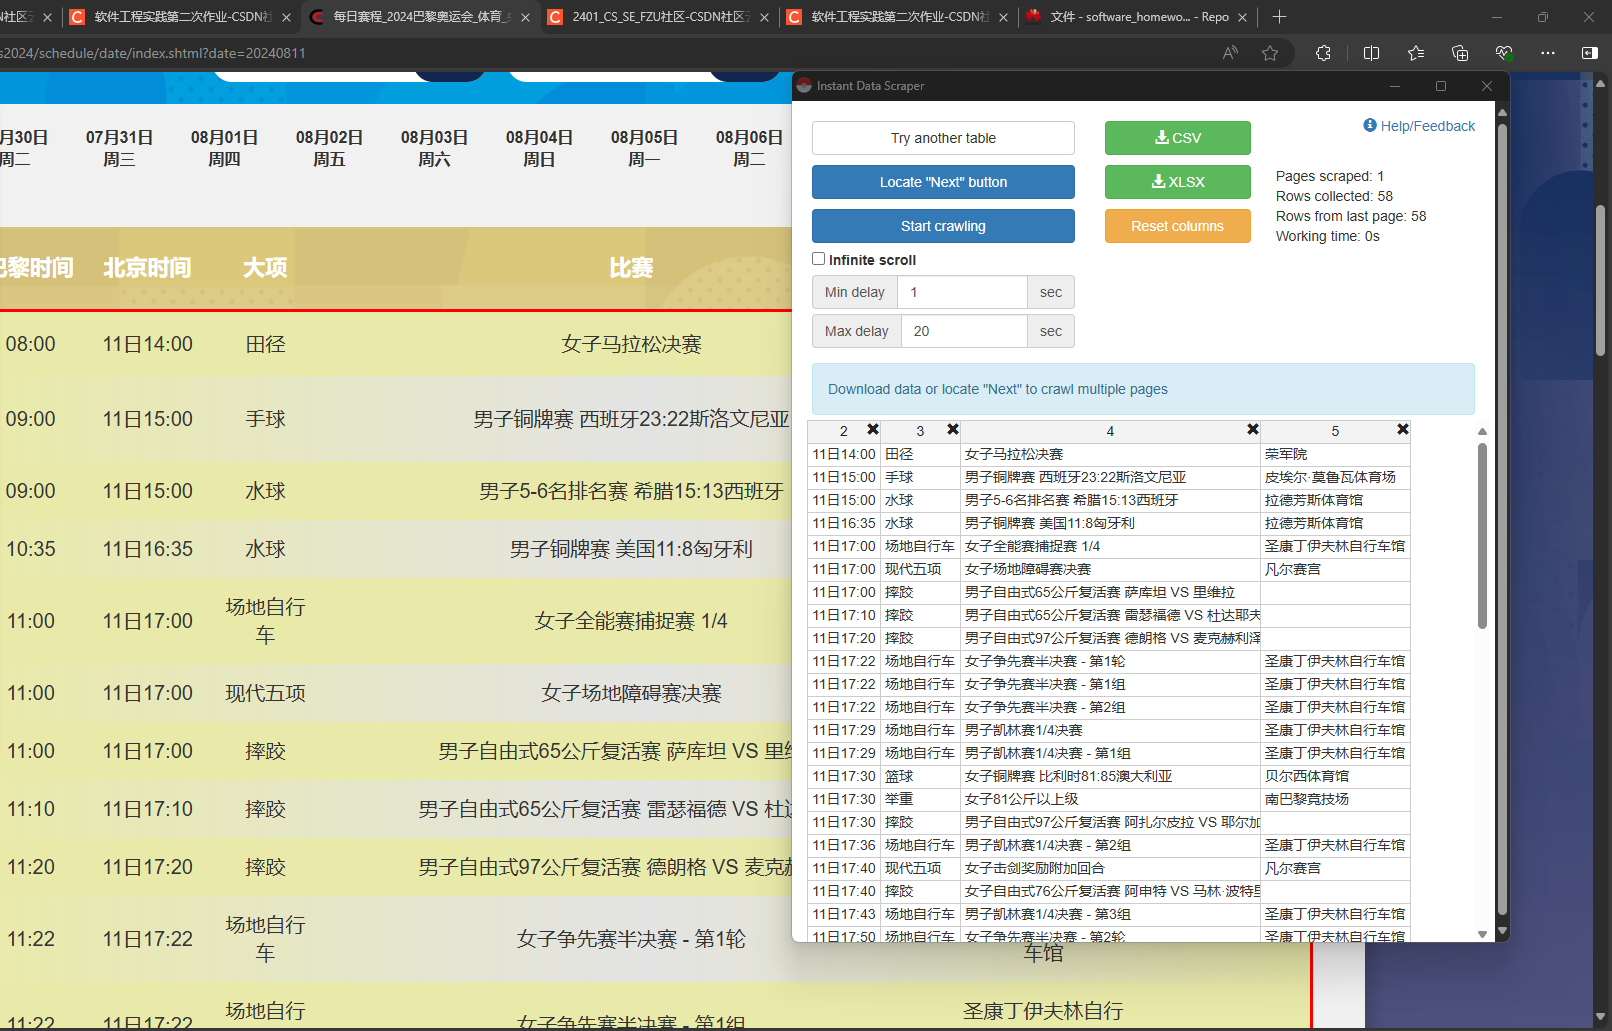
Task: Open the Favorites list icon
Action: [1416, 53]
